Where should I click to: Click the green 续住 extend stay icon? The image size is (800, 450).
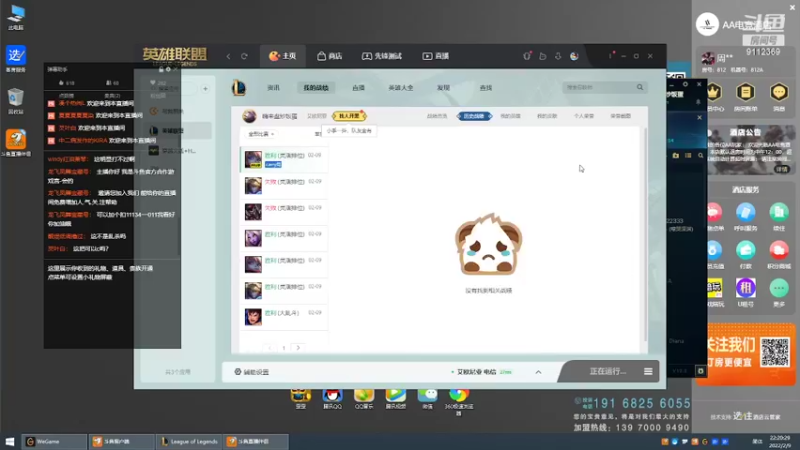click(779, 216)
